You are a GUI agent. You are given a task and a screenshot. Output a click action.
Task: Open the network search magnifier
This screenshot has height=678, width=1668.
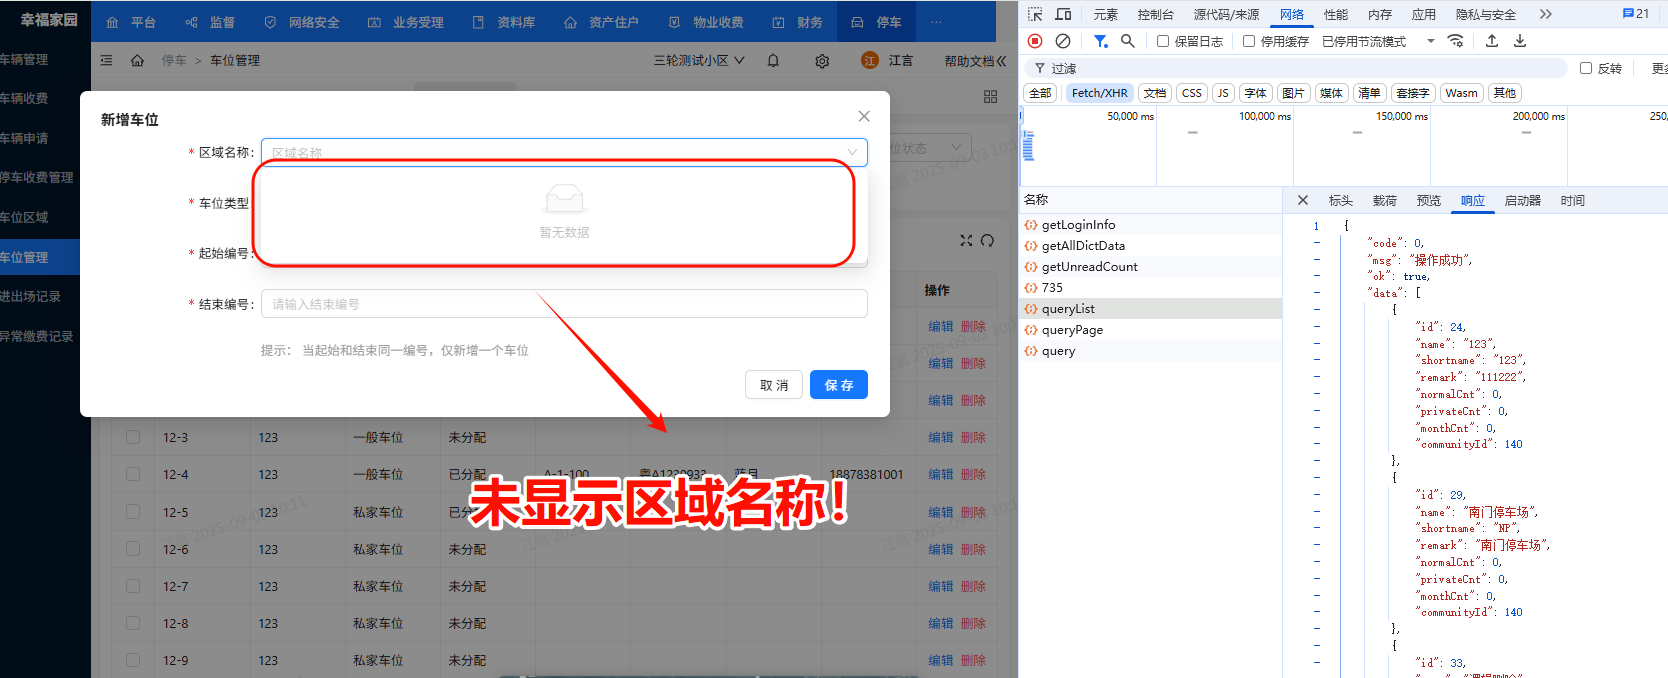tap(1128, 41)
